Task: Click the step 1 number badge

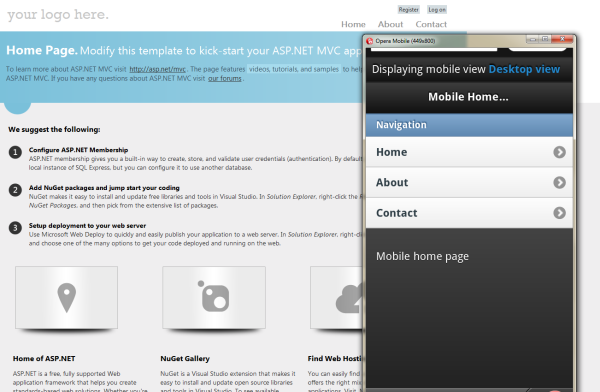Action: tap(15, 152)
